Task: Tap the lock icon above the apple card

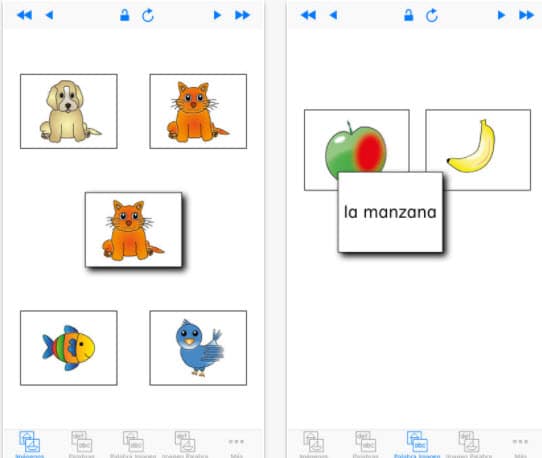Action: pyautogui.click(x=409, y=15)
